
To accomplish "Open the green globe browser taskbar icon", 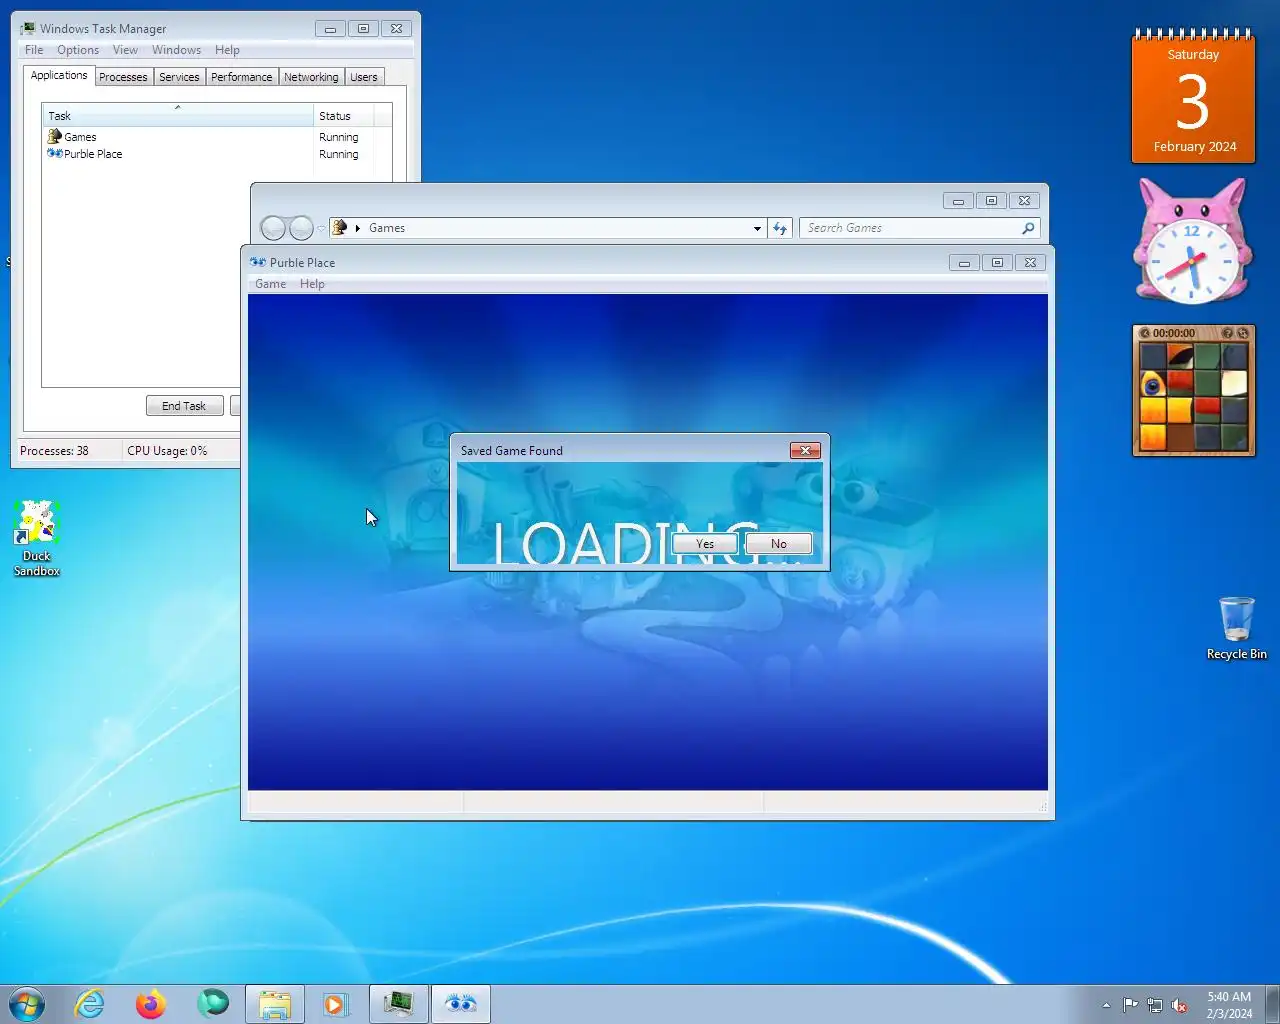I will [x=212, y=1004].
